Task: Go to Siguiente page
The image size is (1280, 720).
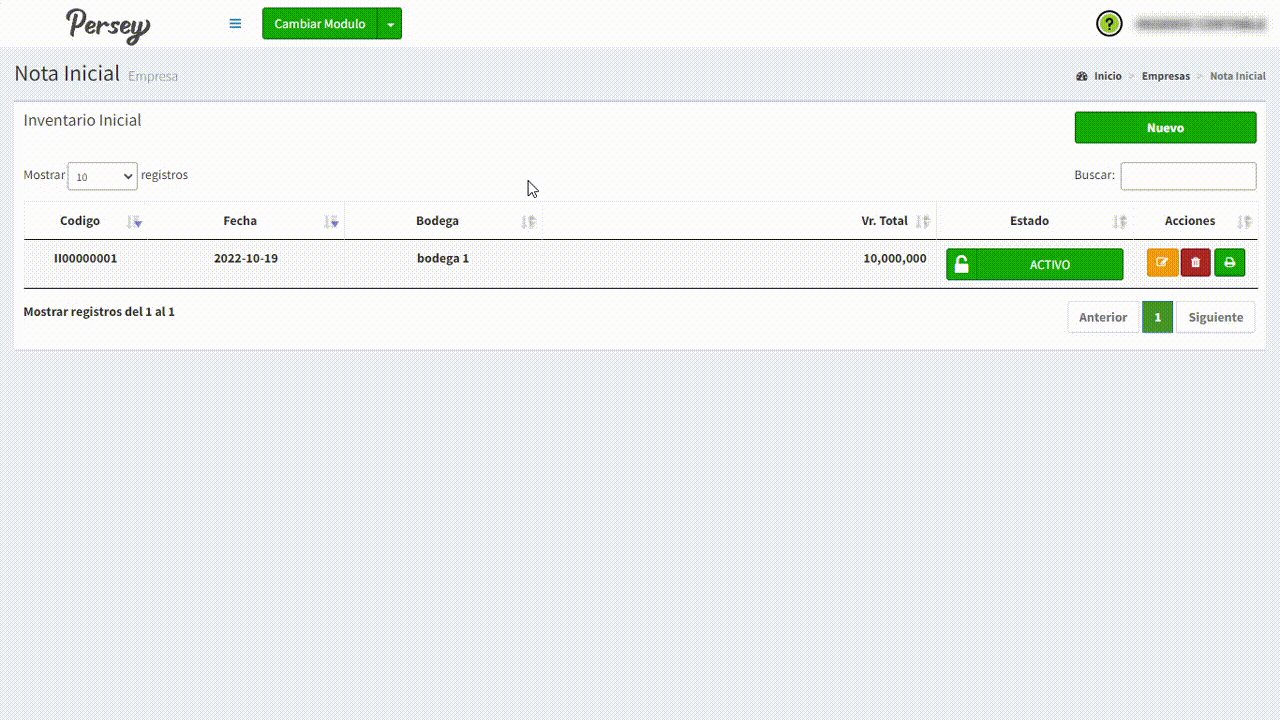Action: click(x=1215, y=317)
